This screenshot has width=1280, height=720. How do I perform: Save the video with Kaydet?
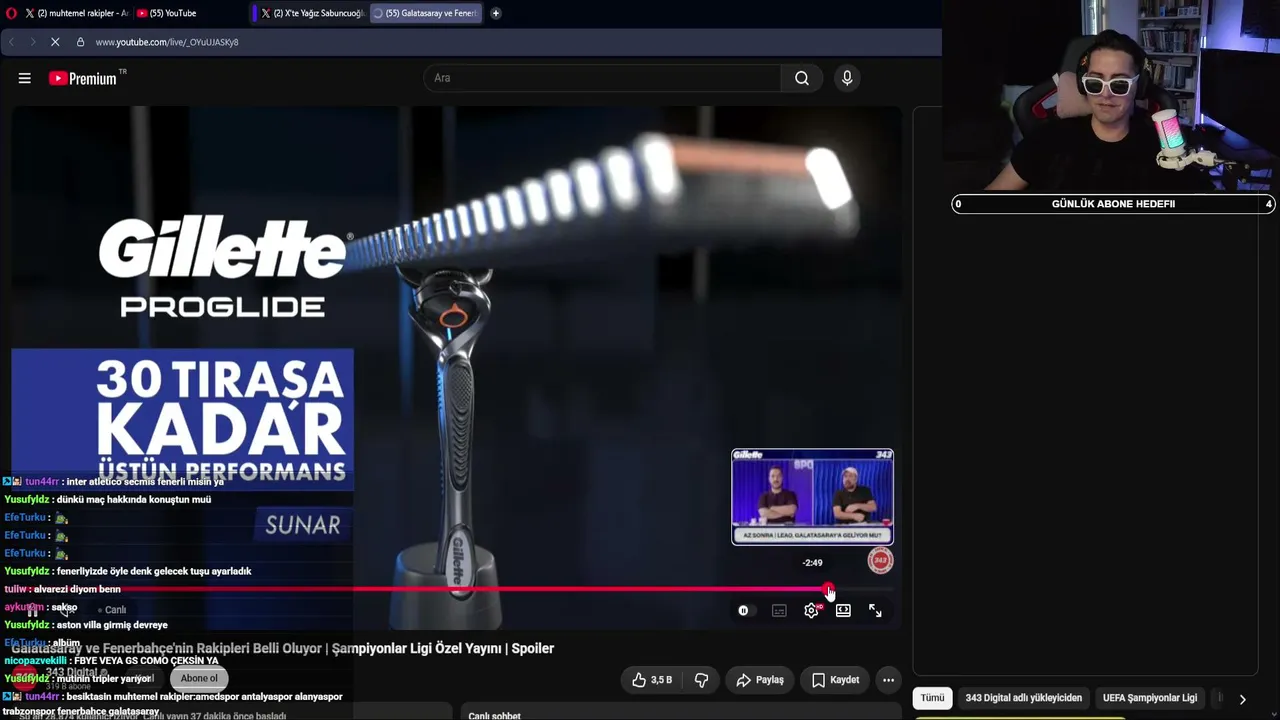click(836, 680)
